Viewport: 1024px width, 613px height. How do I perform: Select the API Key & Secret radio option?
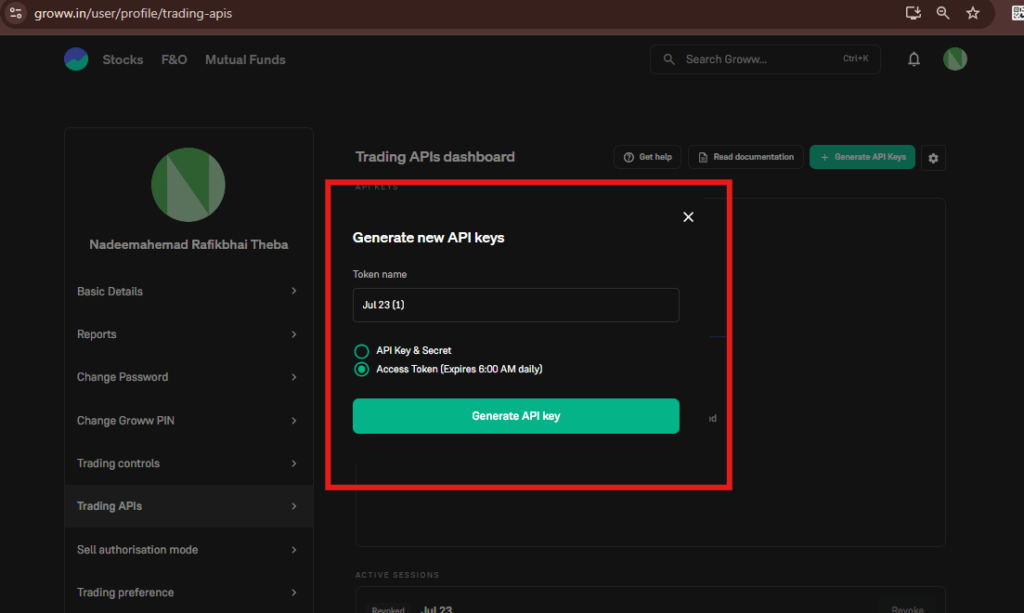click(x=361, y=351)
